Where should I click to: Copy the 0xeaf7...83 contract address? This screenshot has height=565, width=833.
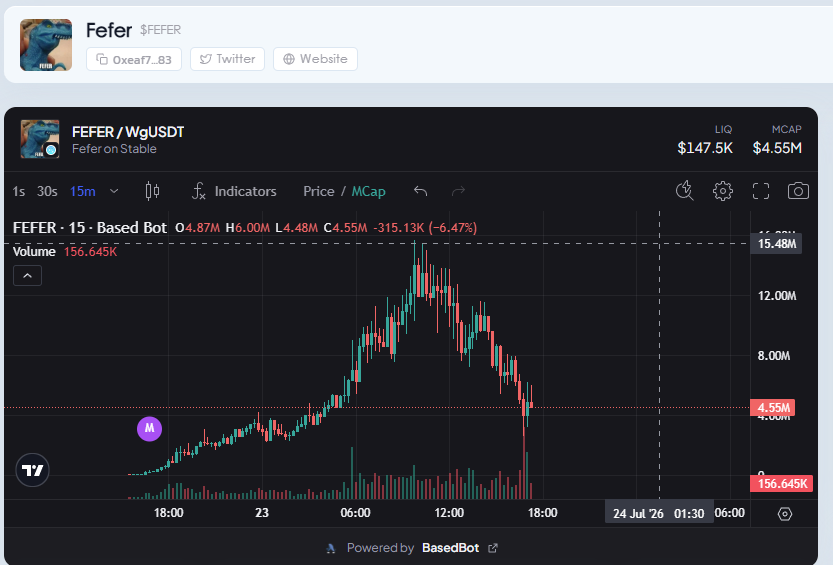(134, 59)
